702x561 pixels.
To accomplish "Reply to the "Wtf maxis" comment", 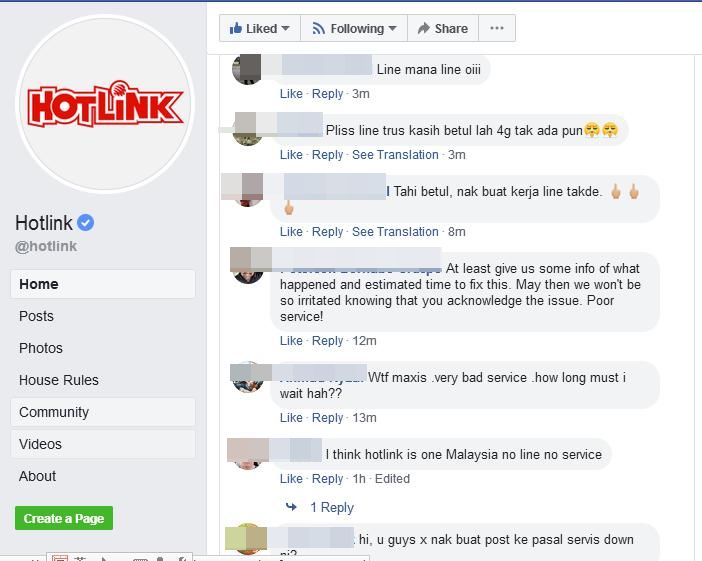I will coord(327,418).
